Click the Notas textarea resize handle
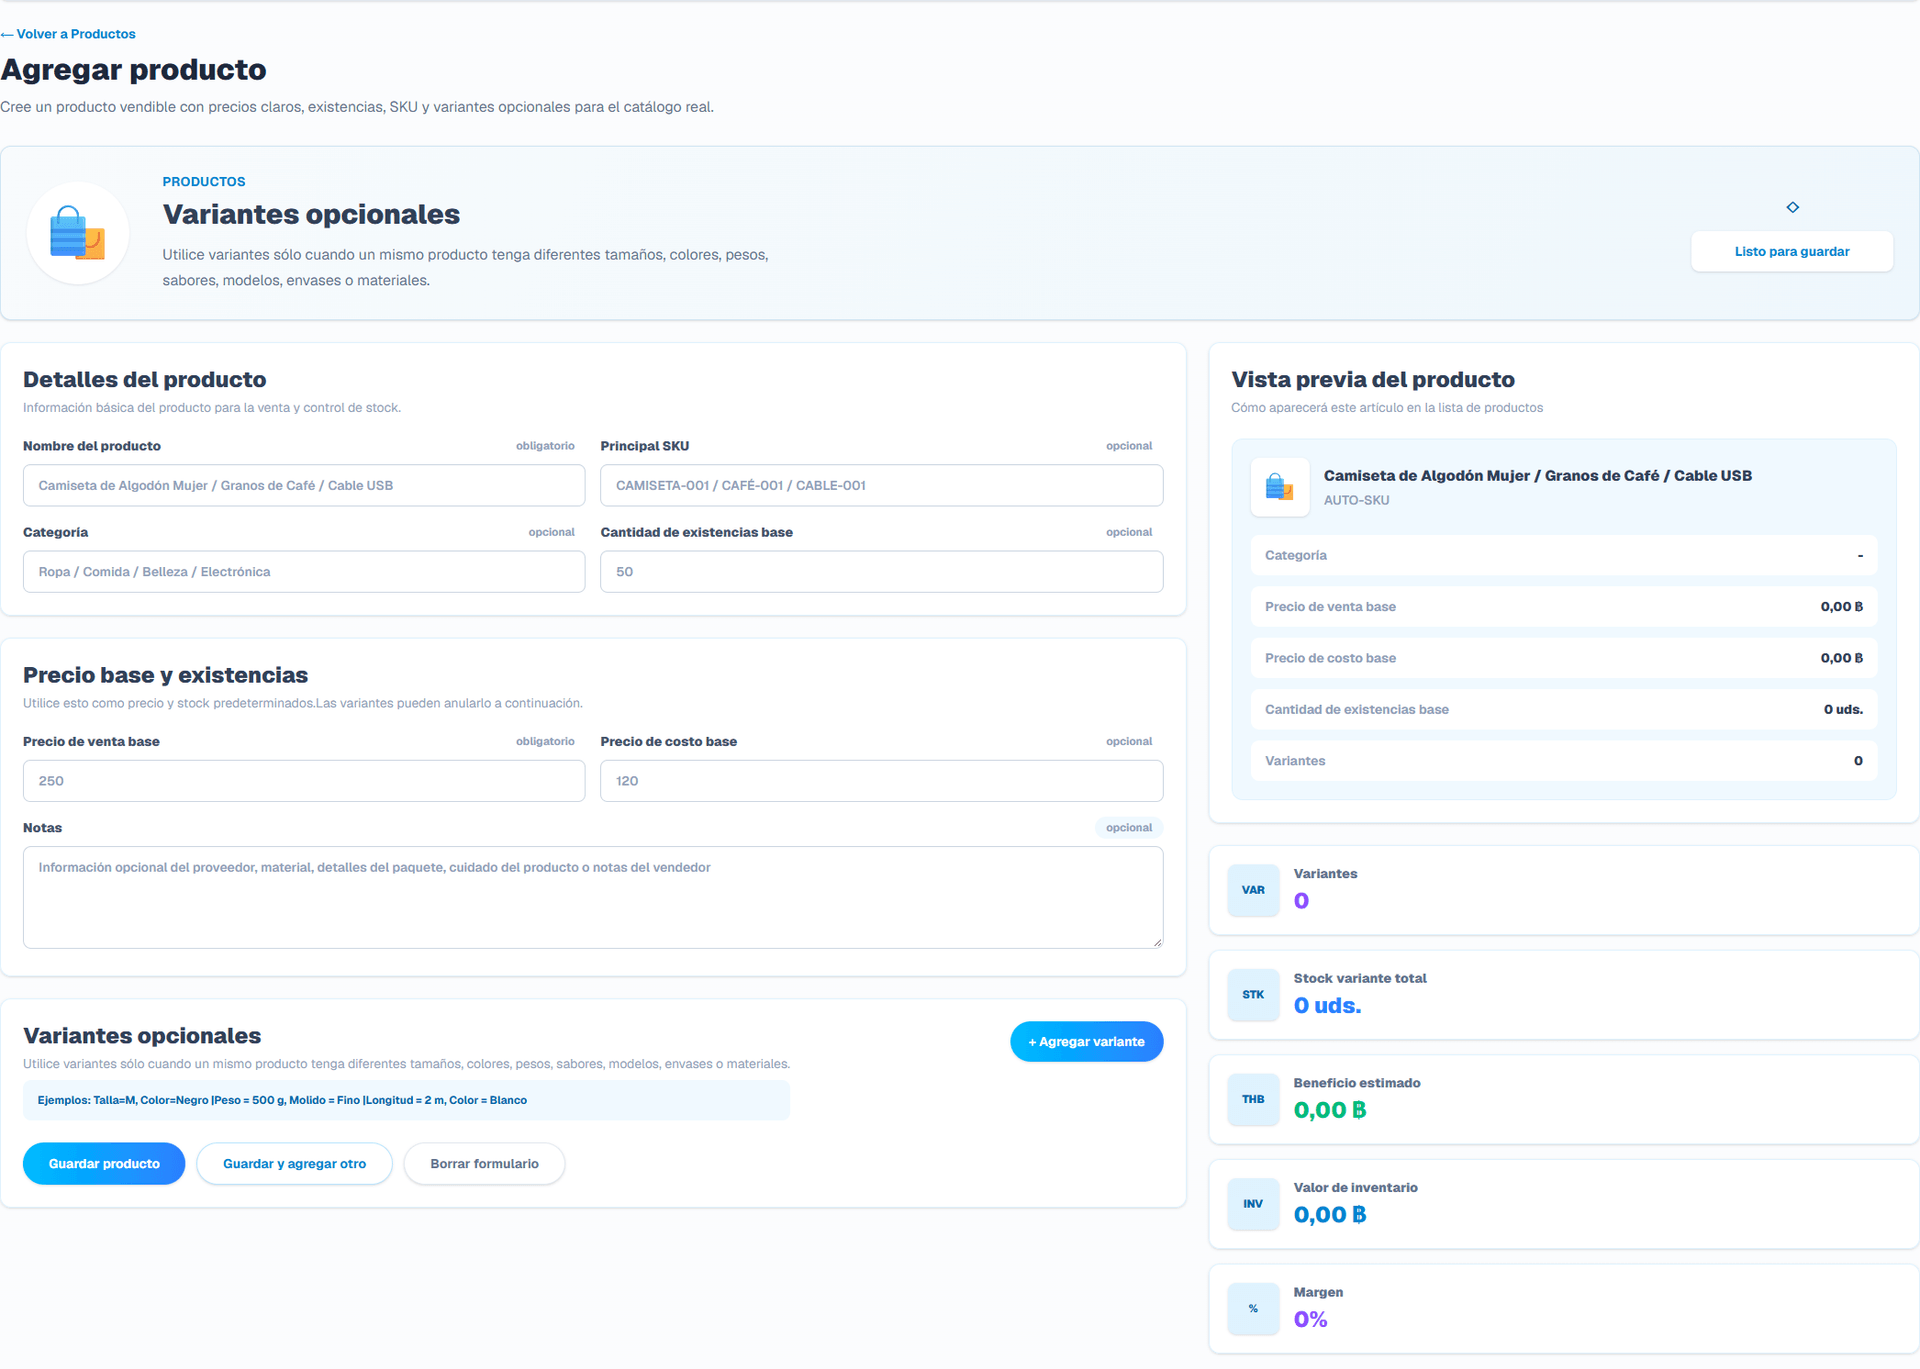This screenshot has height=1369, width=1920. tap(1157, 942)
